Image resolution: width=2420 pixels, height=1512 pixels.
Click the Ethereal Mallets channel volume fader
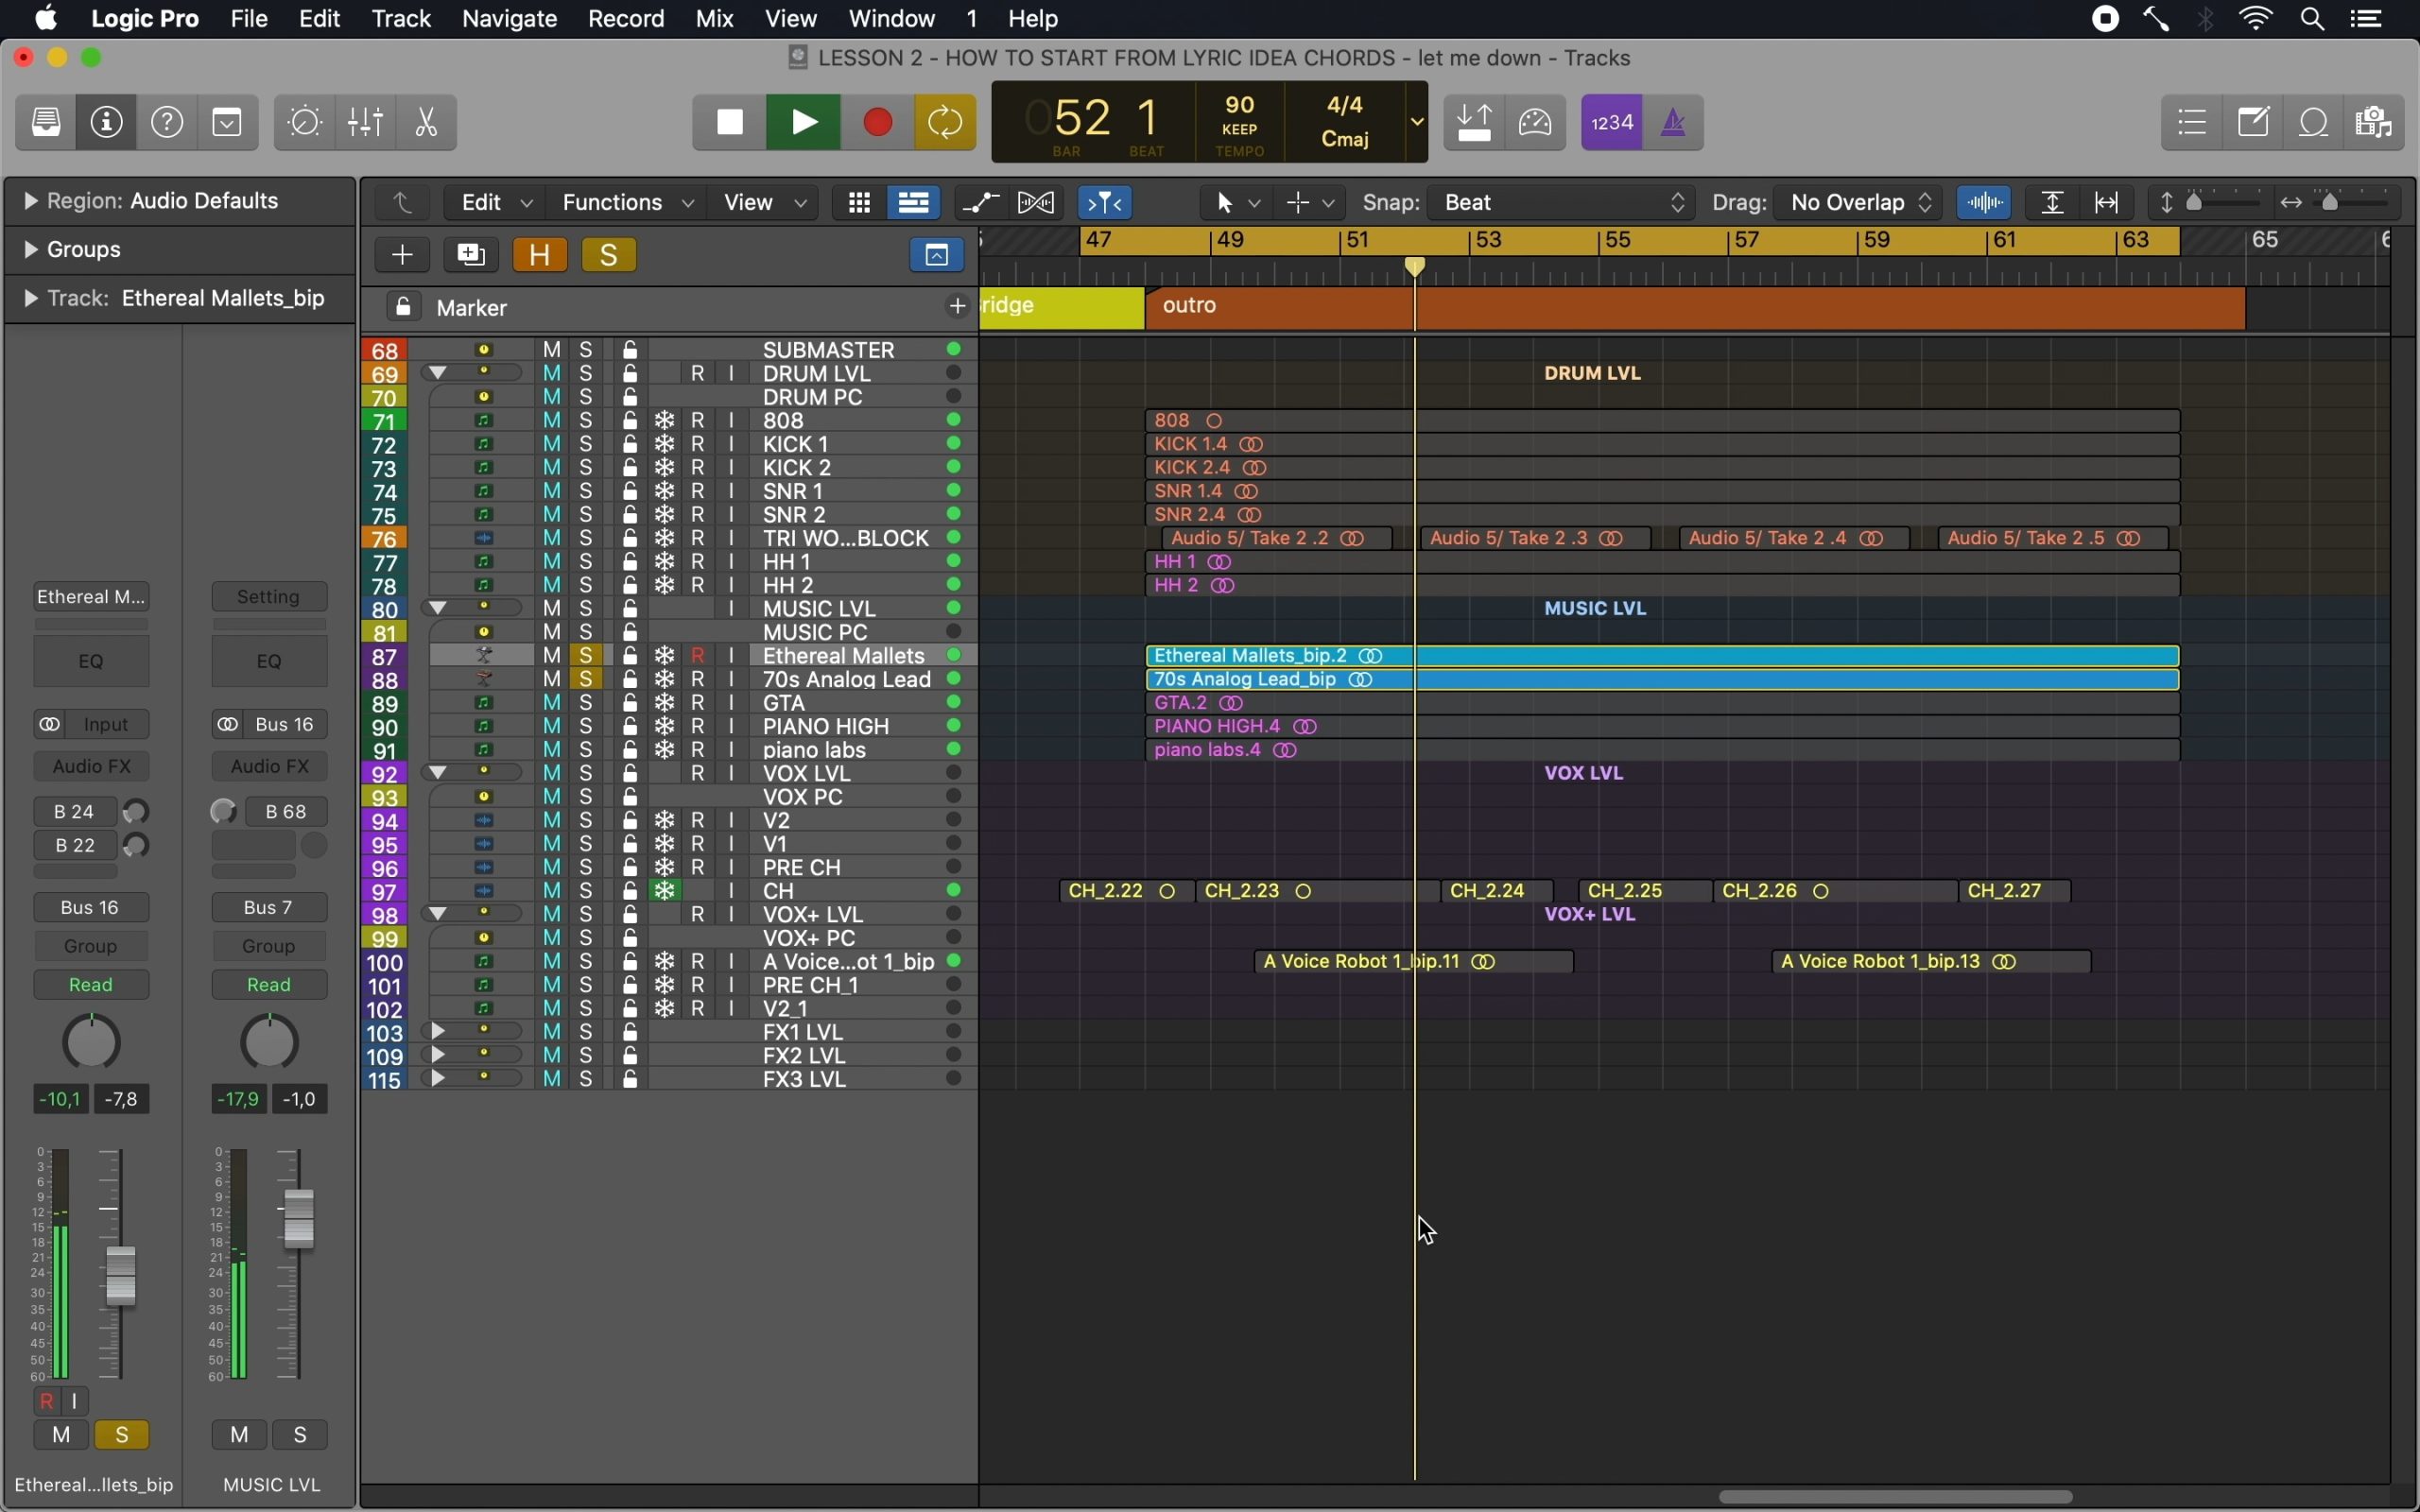click(x=121, y=1275)
